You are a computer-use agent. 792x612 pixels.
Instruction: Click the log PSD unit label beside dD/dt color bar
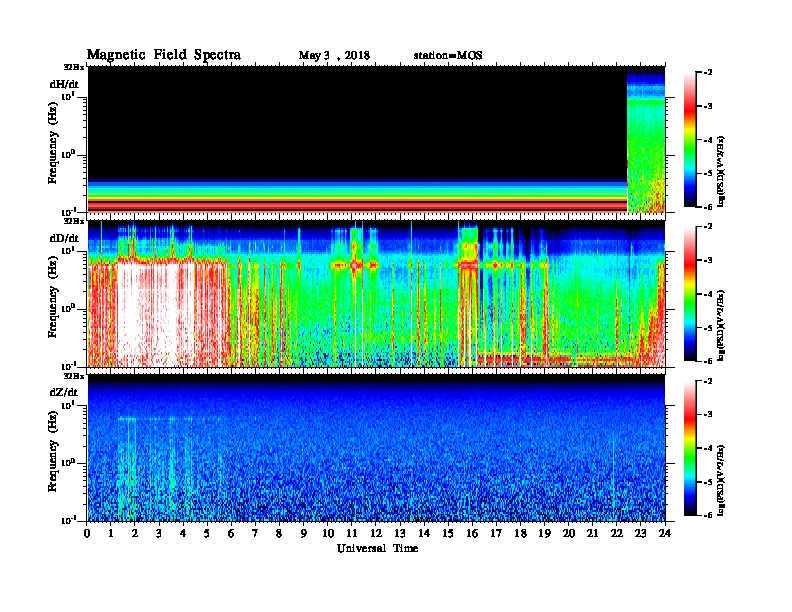pos(722,326)
